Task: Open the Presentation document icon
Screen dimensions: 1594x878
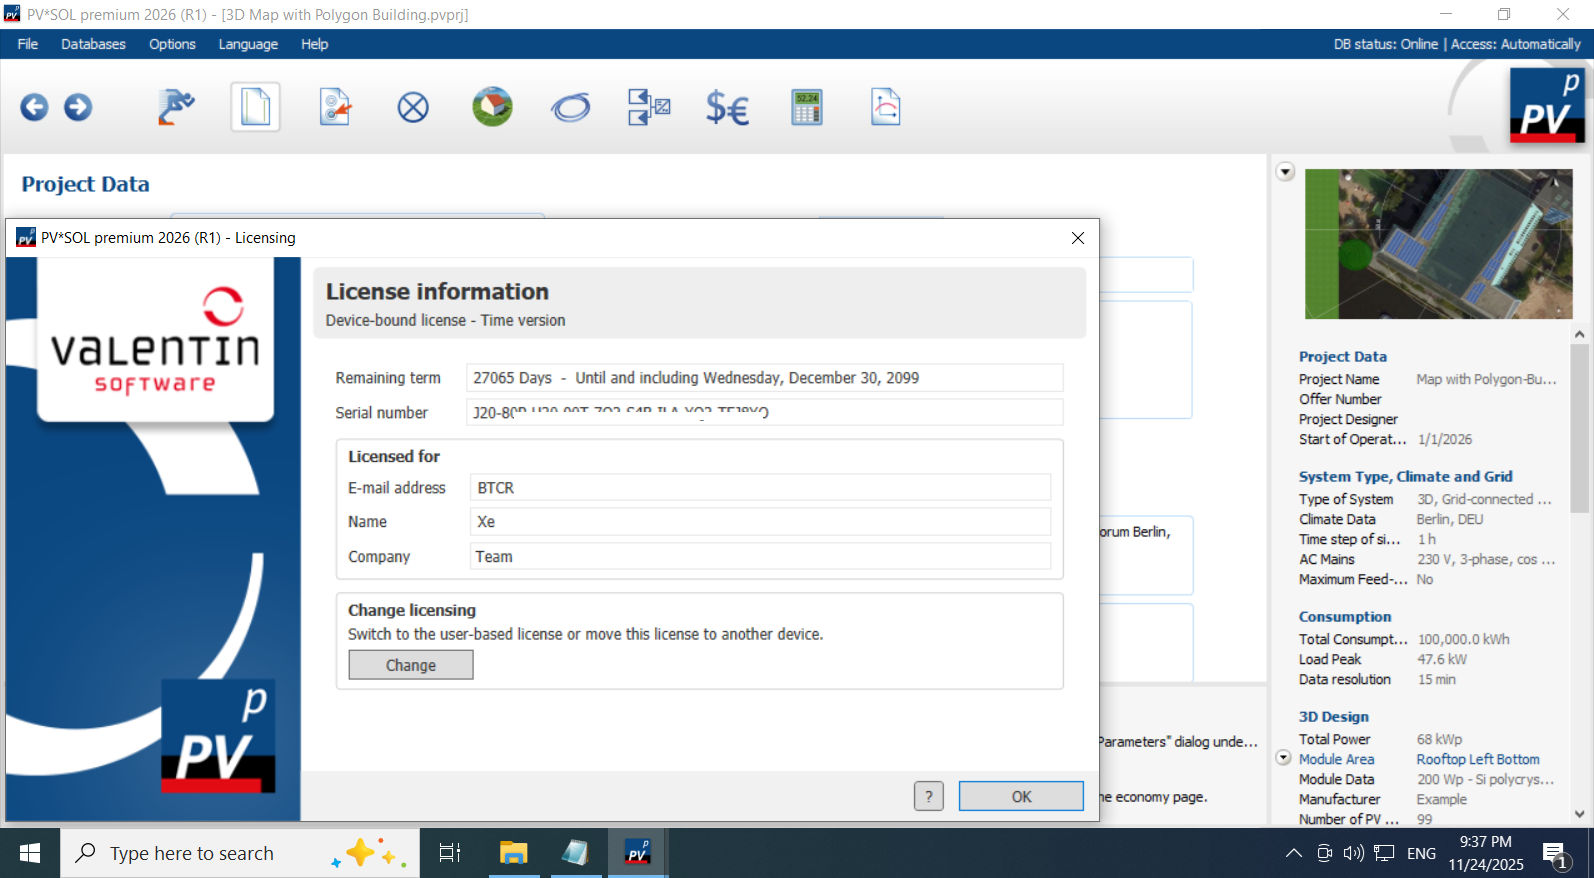Action: click(885, 107)
